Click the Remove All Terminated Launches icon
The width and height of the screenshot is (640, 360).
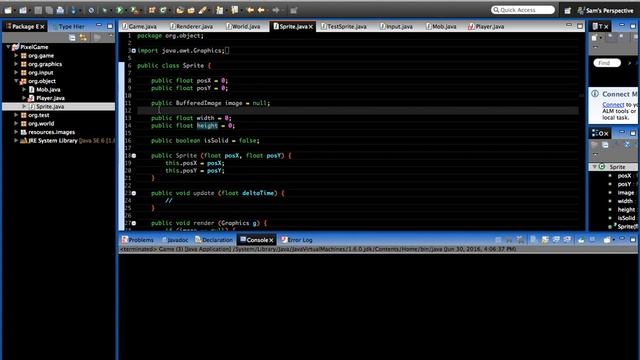click(520, 240)
